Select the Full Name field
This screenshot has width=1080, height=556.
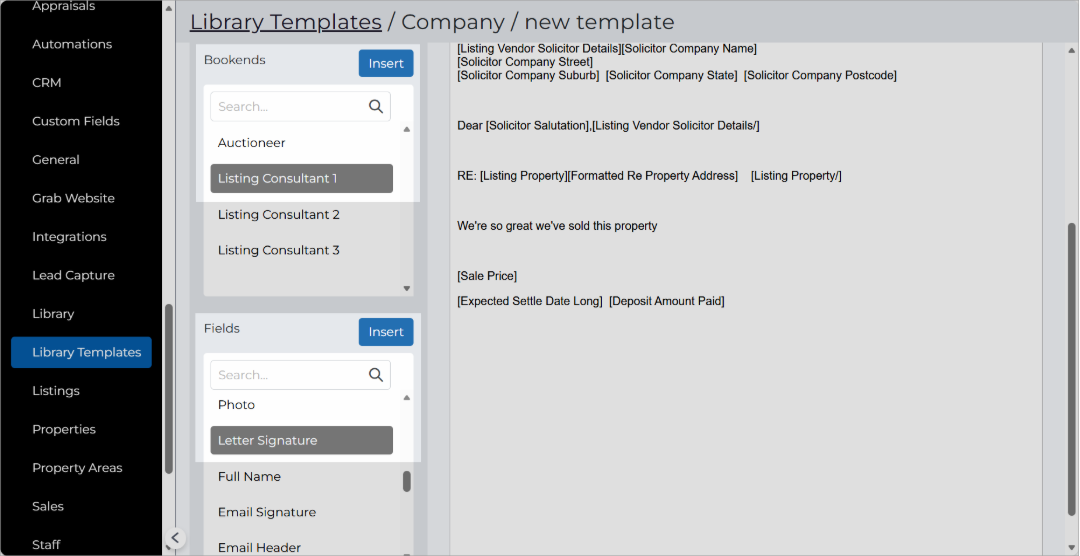(249, 476)
